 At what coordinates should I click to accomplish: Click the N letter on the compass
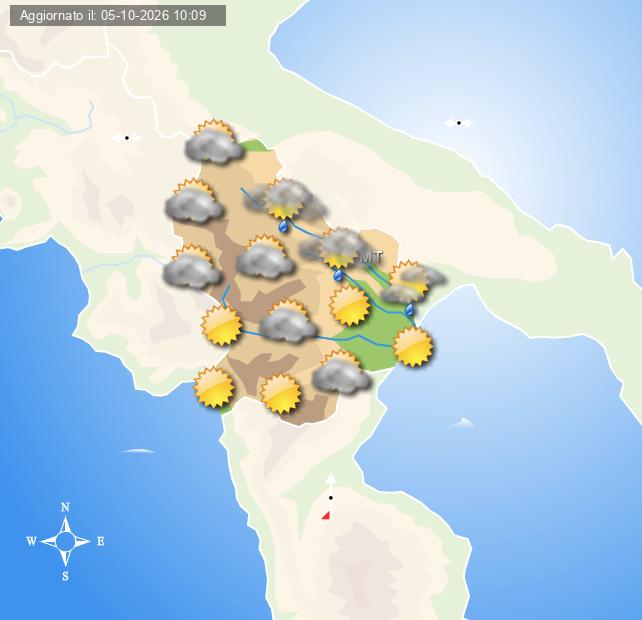(65, 507)
